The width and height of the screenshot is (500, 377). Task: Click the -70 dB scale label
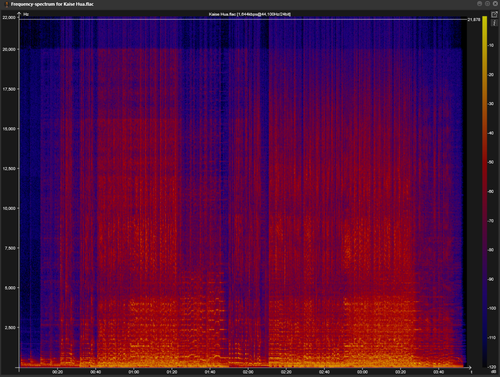pos(491,221)
